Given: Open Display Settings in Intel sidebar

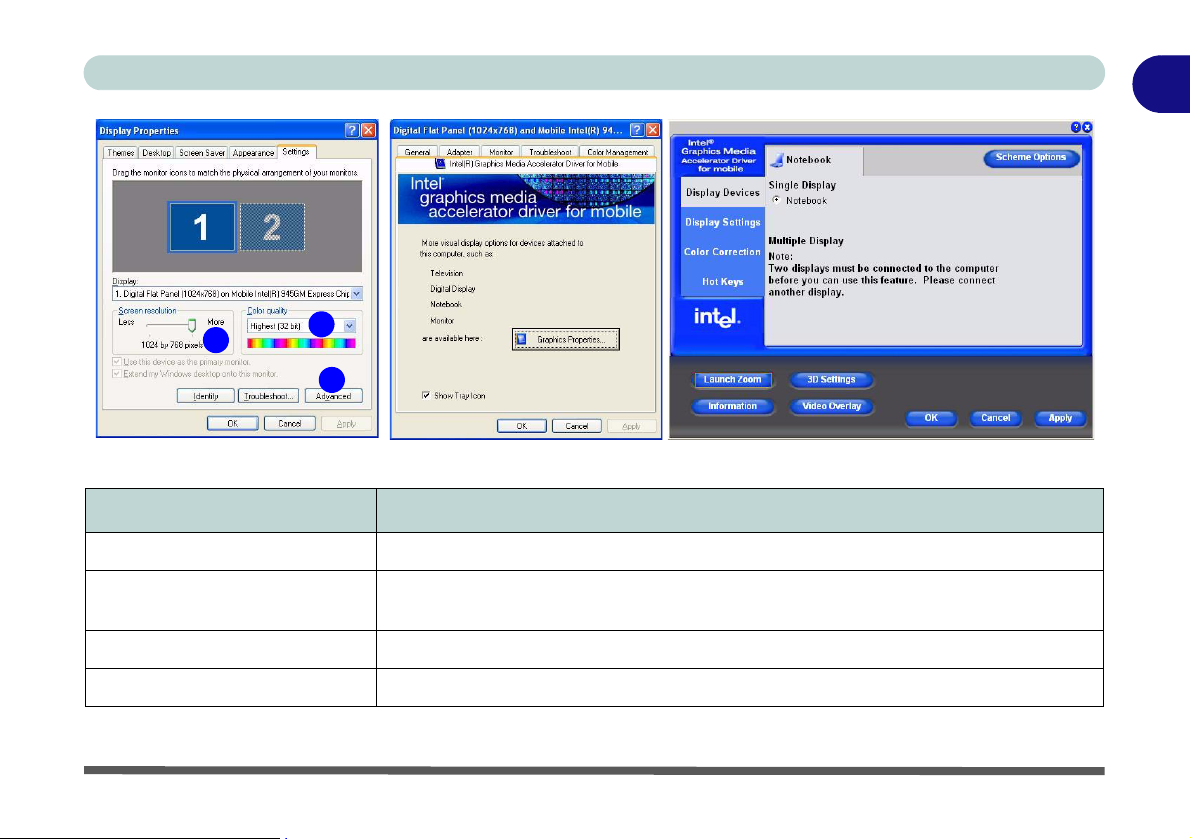Looking at the screenshot, I should coord(722,222).
